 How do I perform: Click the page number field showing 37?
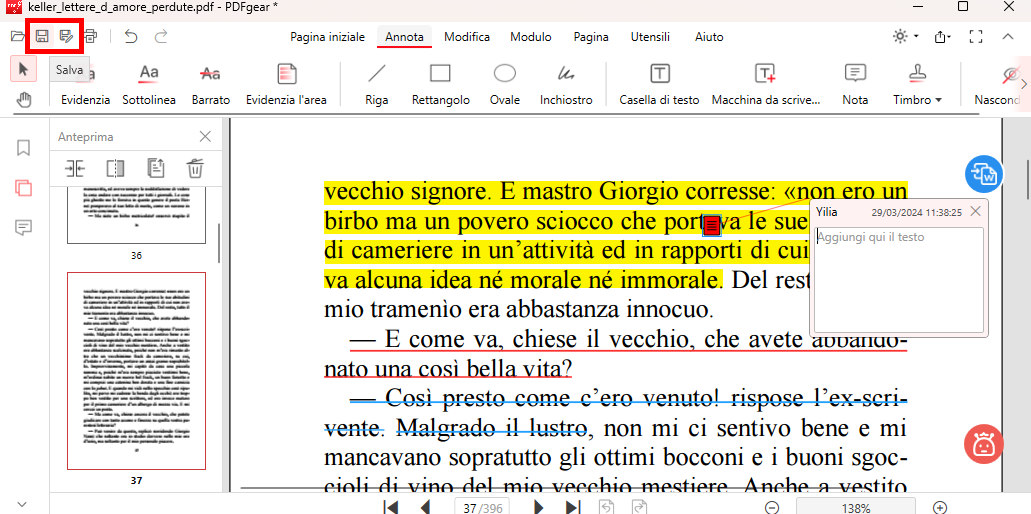[468, 508]
